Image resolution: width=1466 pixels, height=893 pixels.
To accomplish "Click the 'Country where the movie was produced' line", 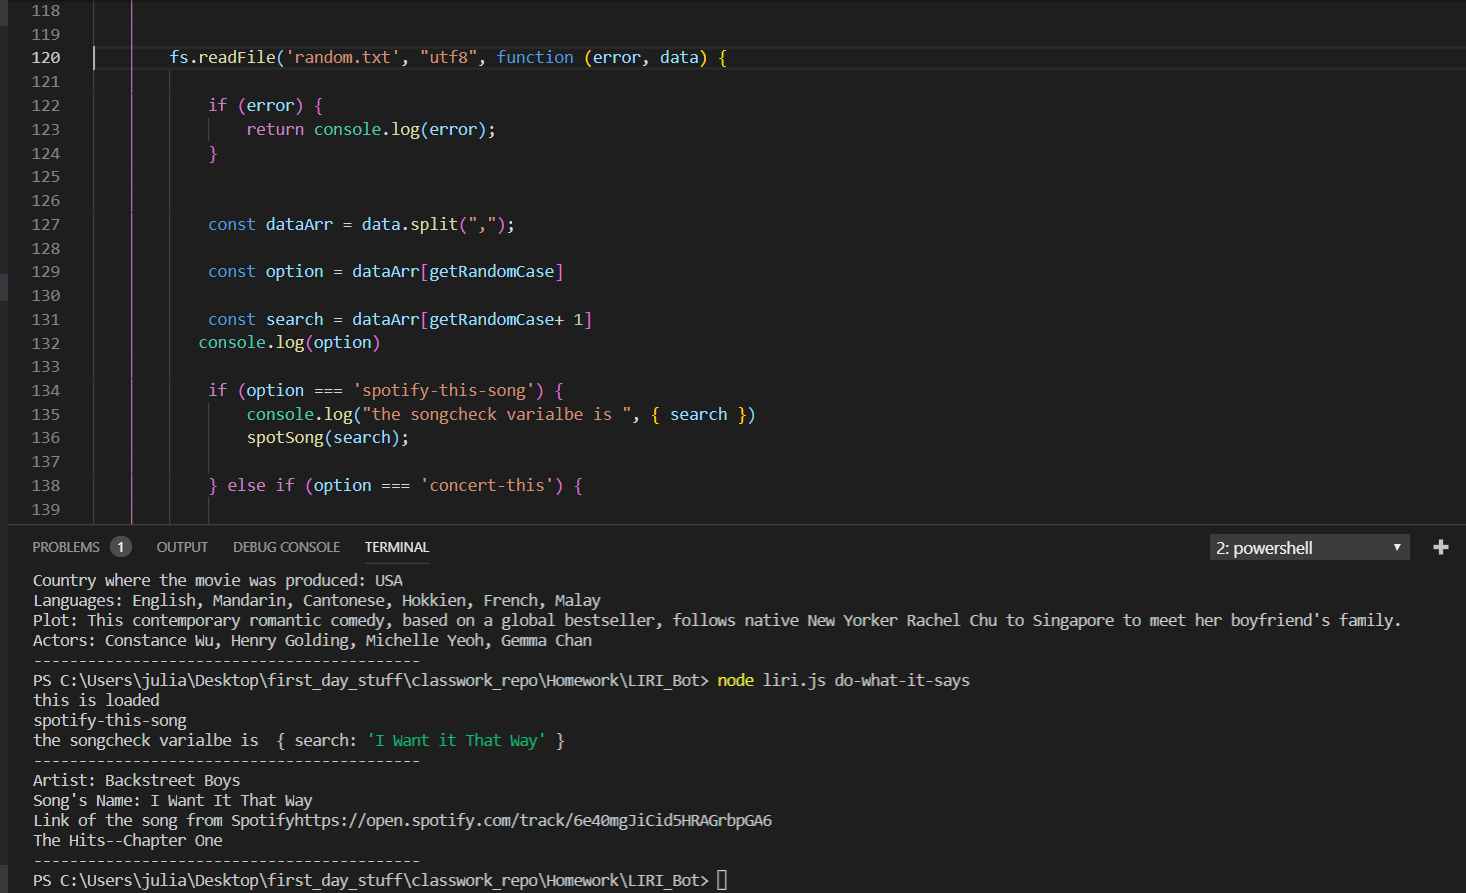I will [218, 580].
